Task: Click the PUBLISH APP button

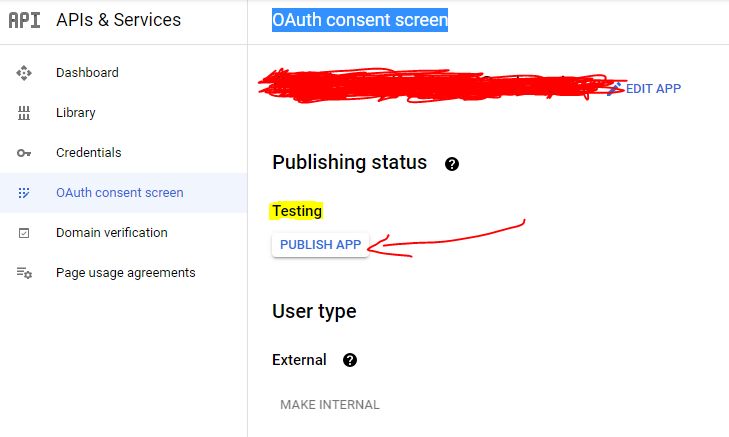Action: point(320,245)
